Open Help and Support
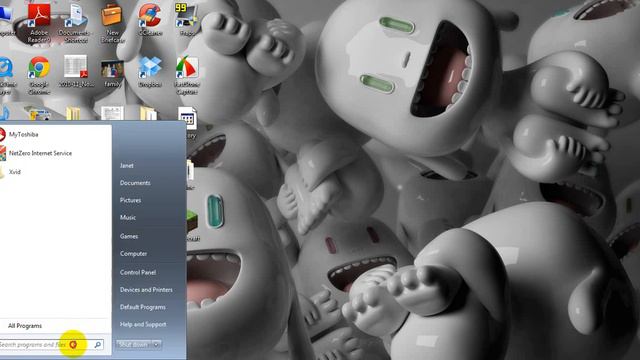640x360 pixels. tap(143, 324)
